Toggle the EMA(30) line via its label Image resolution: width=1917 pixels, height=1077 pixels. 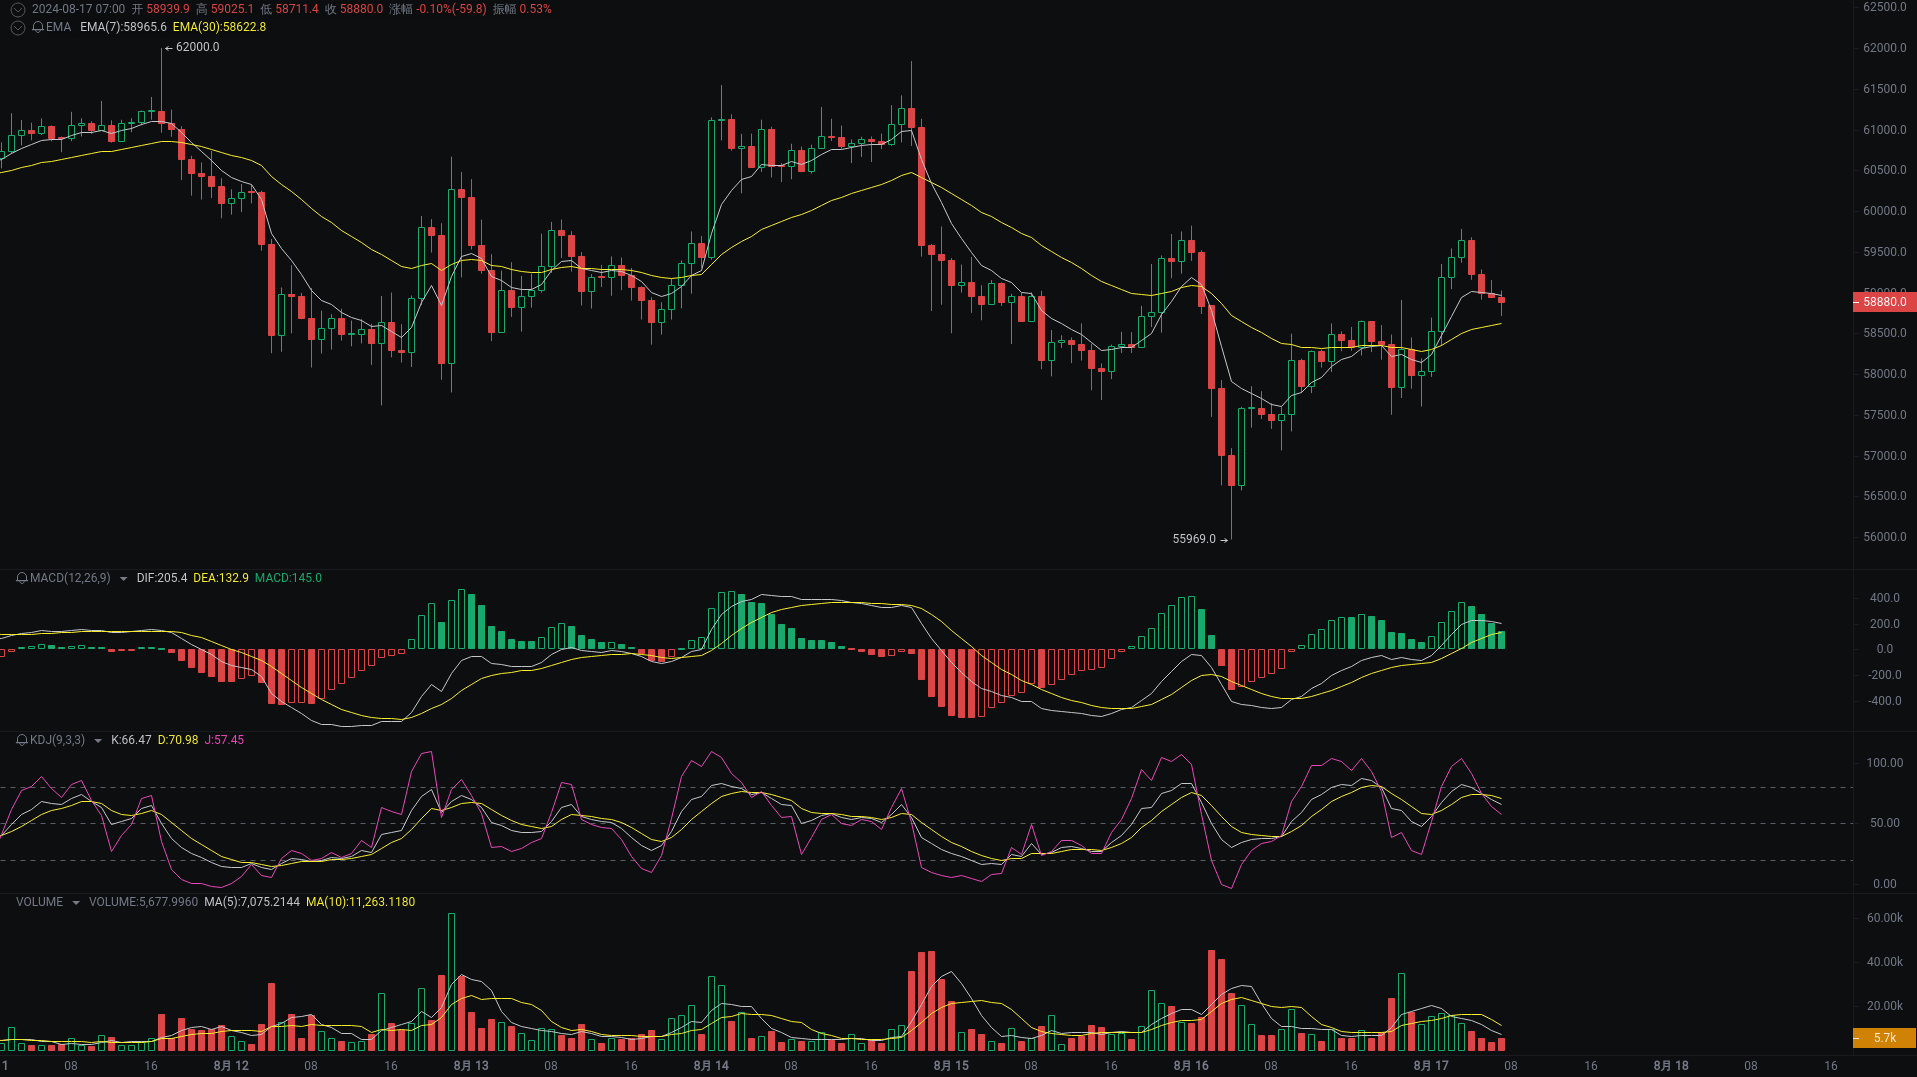[219, 27]
